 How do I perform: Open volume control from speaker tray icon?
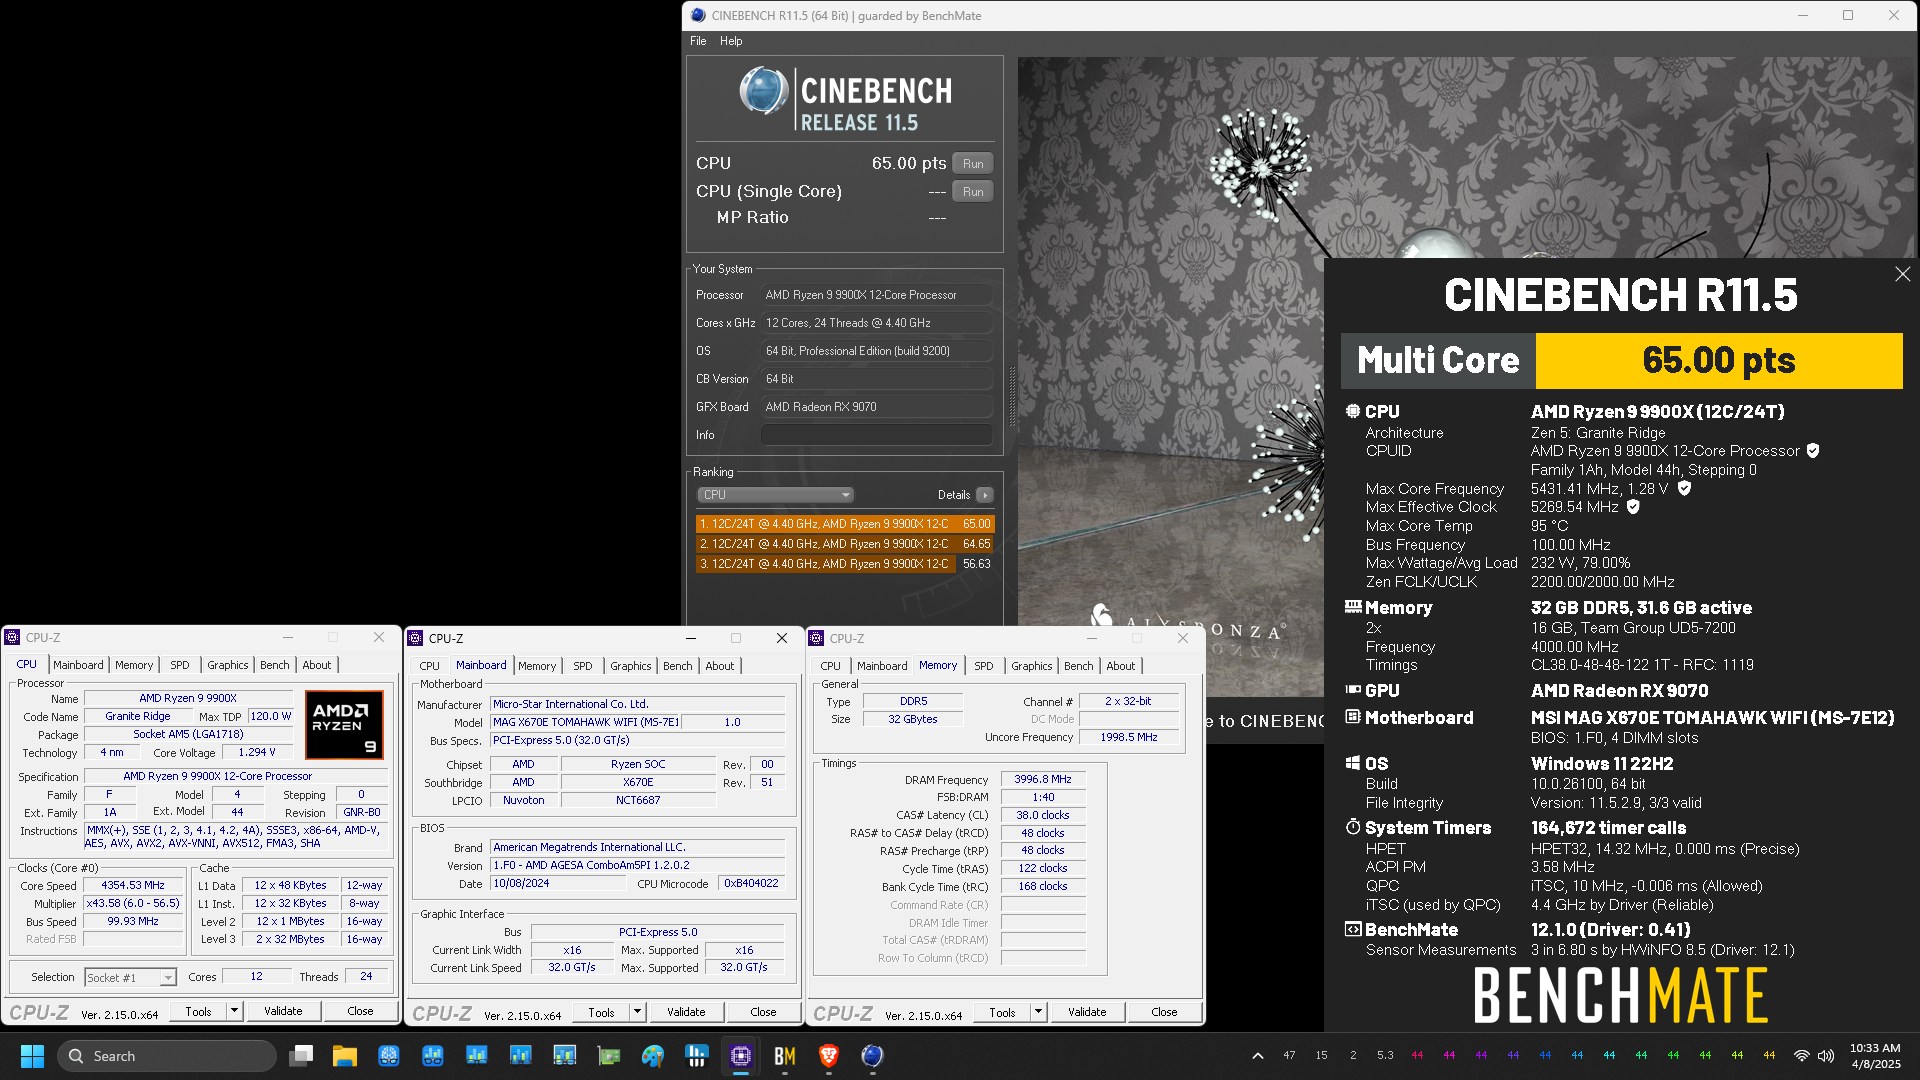(x=1826, y=1056)
